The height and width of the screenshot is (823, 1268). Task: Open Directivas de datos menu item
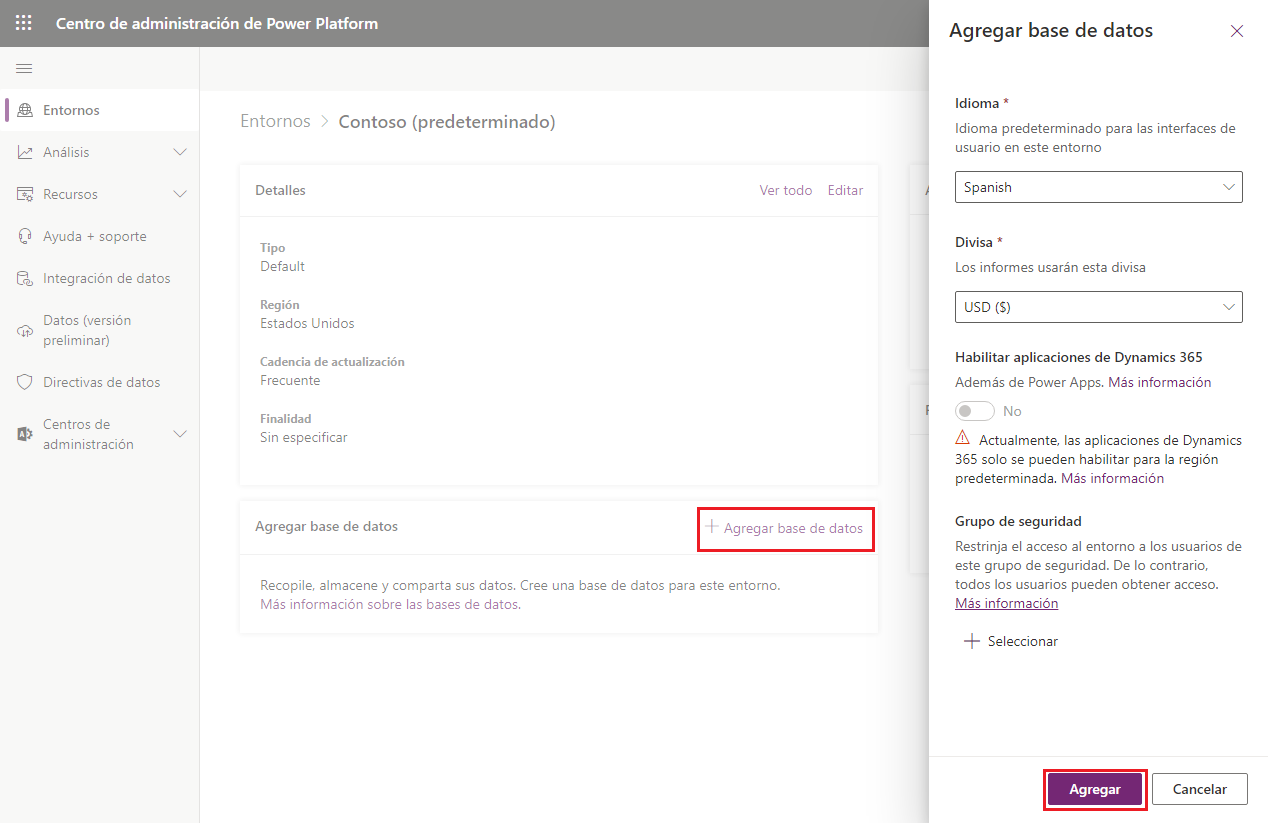tap(100, 382)
